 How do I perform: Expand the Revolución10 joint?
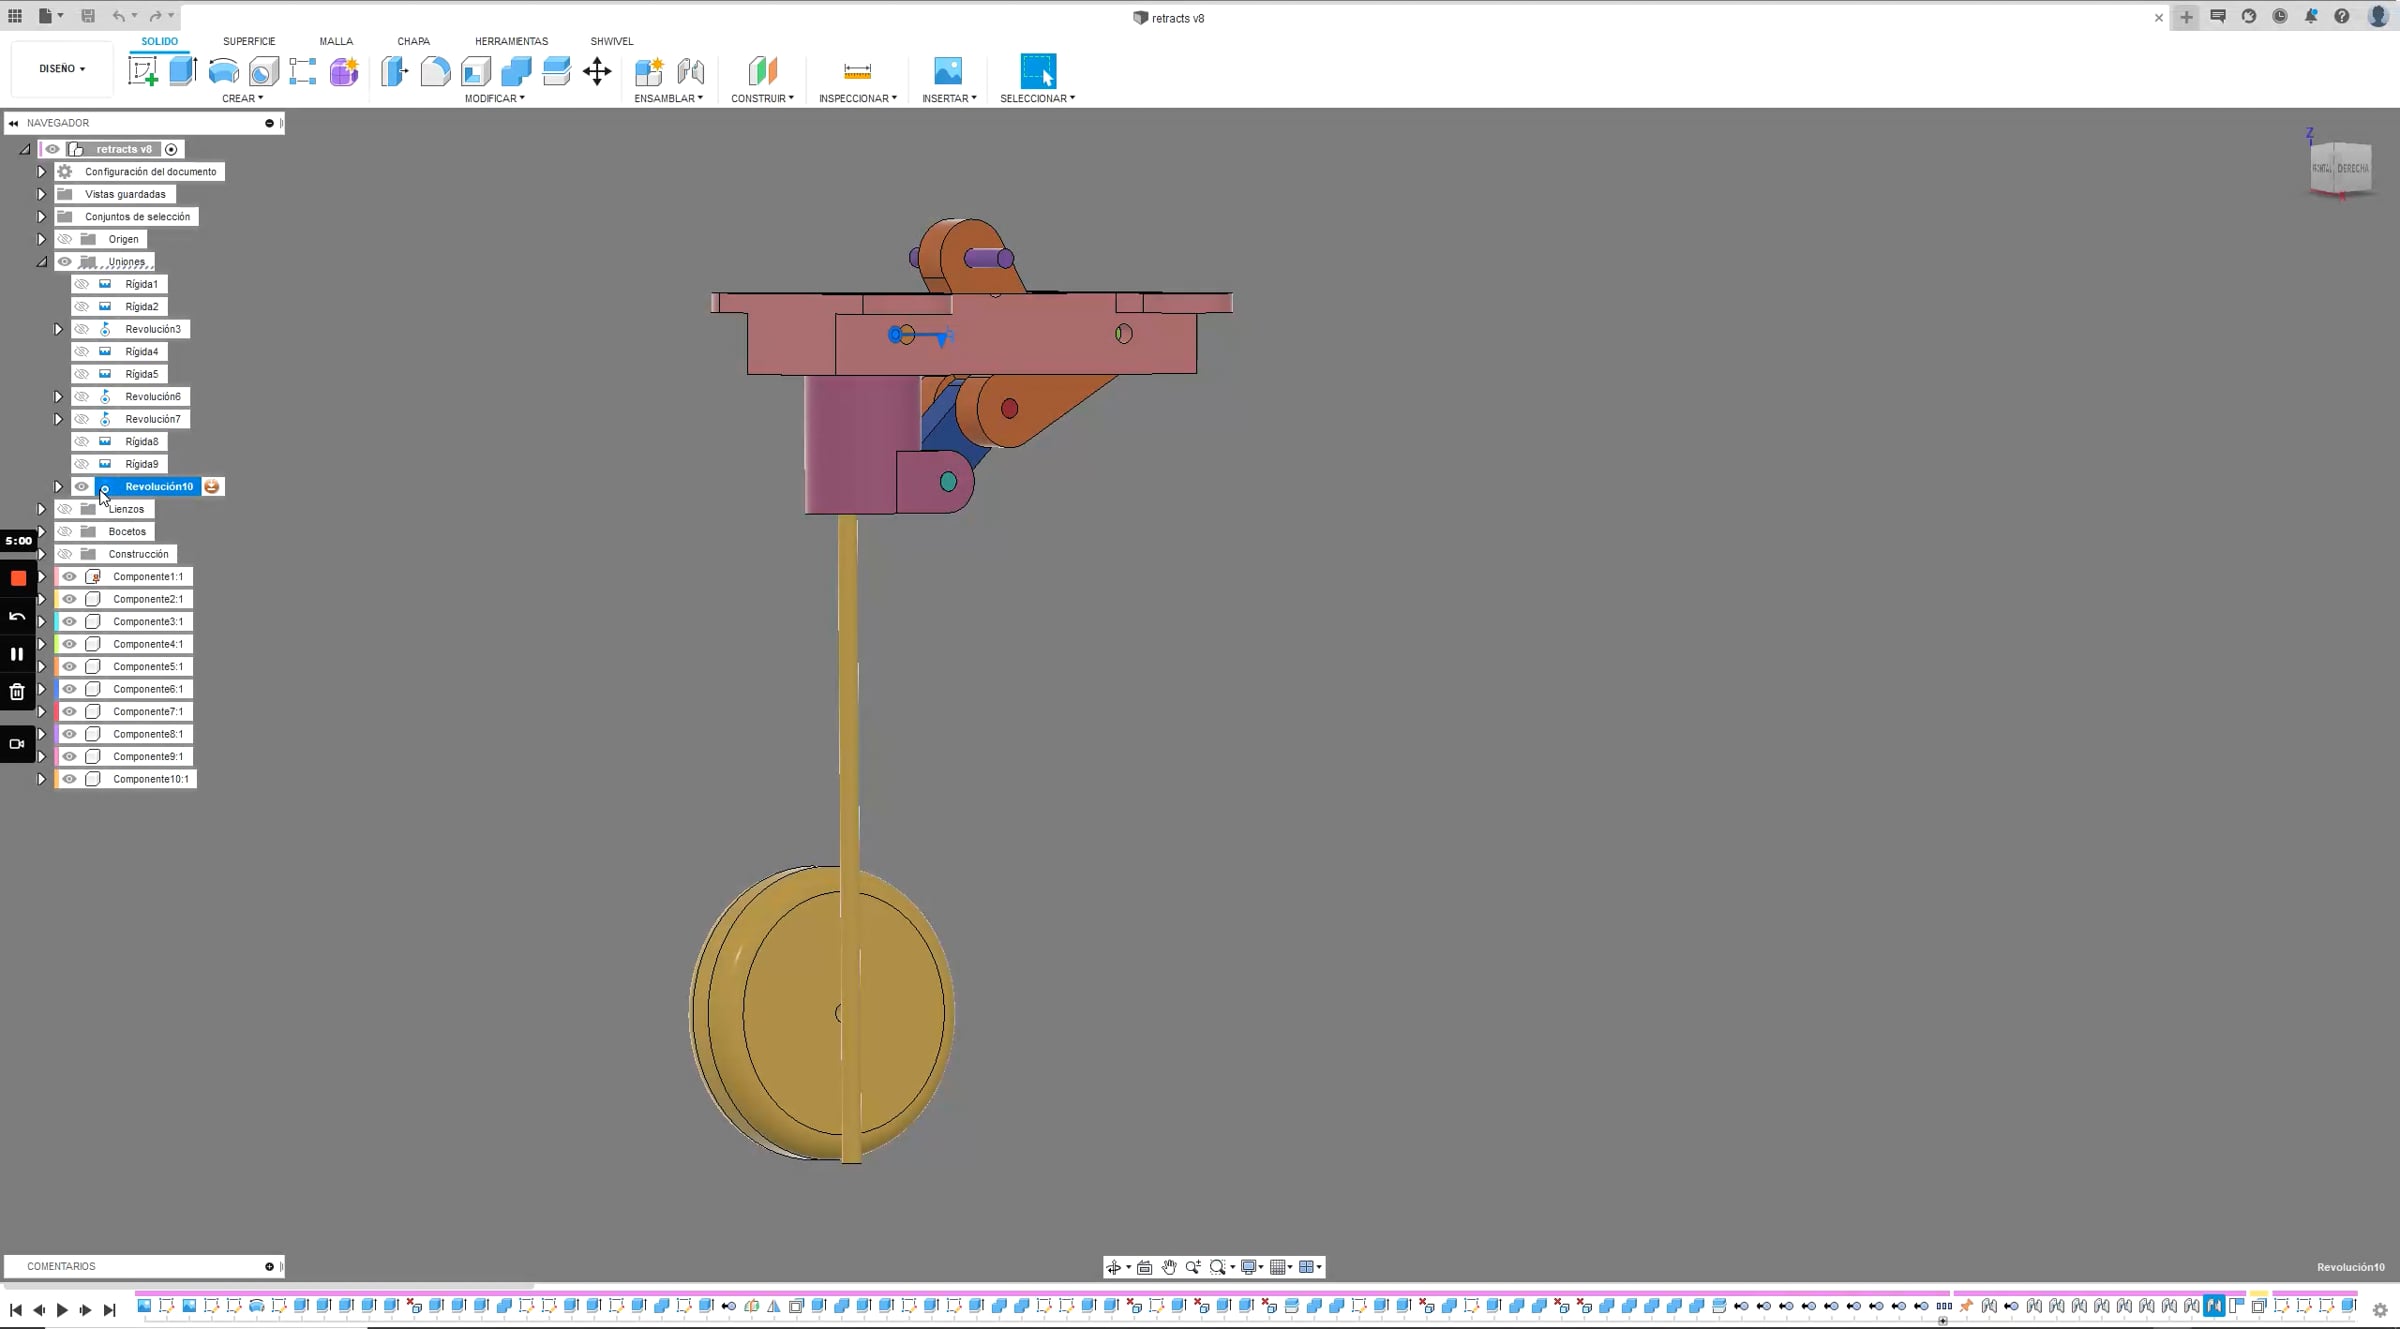tap(58, 487)
